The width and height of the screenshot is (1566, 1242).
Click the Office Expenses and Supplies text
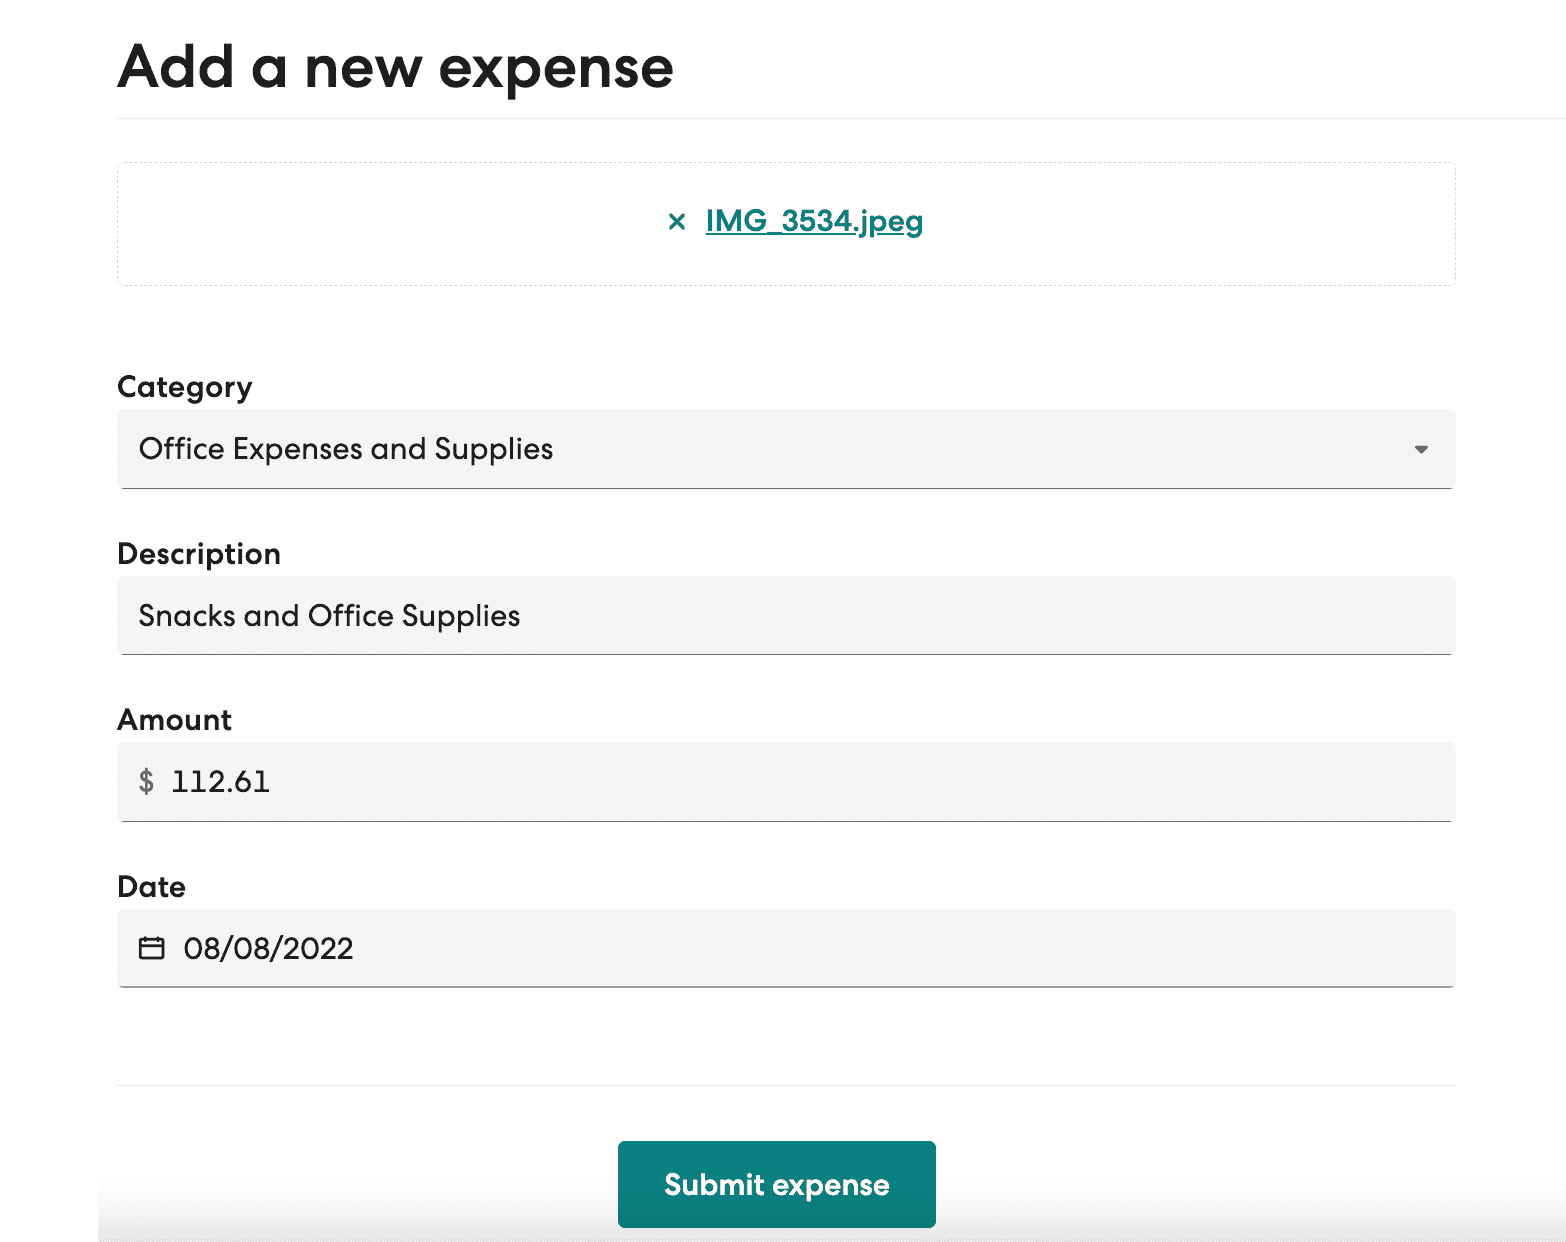pyautogui.click(x=346, y=449)
